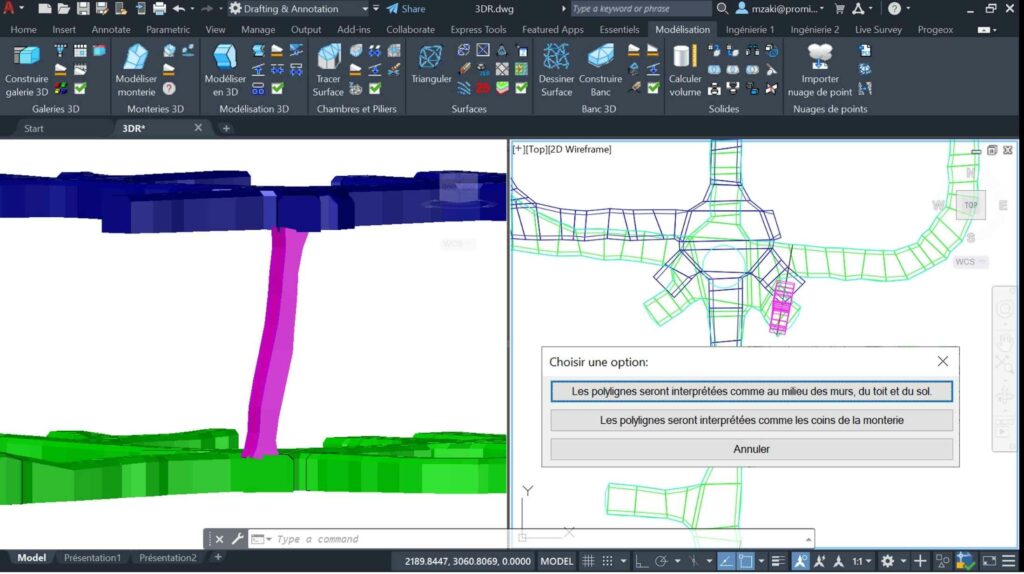
Task: Switch to the Start file tab
Action: pos(33,128)
